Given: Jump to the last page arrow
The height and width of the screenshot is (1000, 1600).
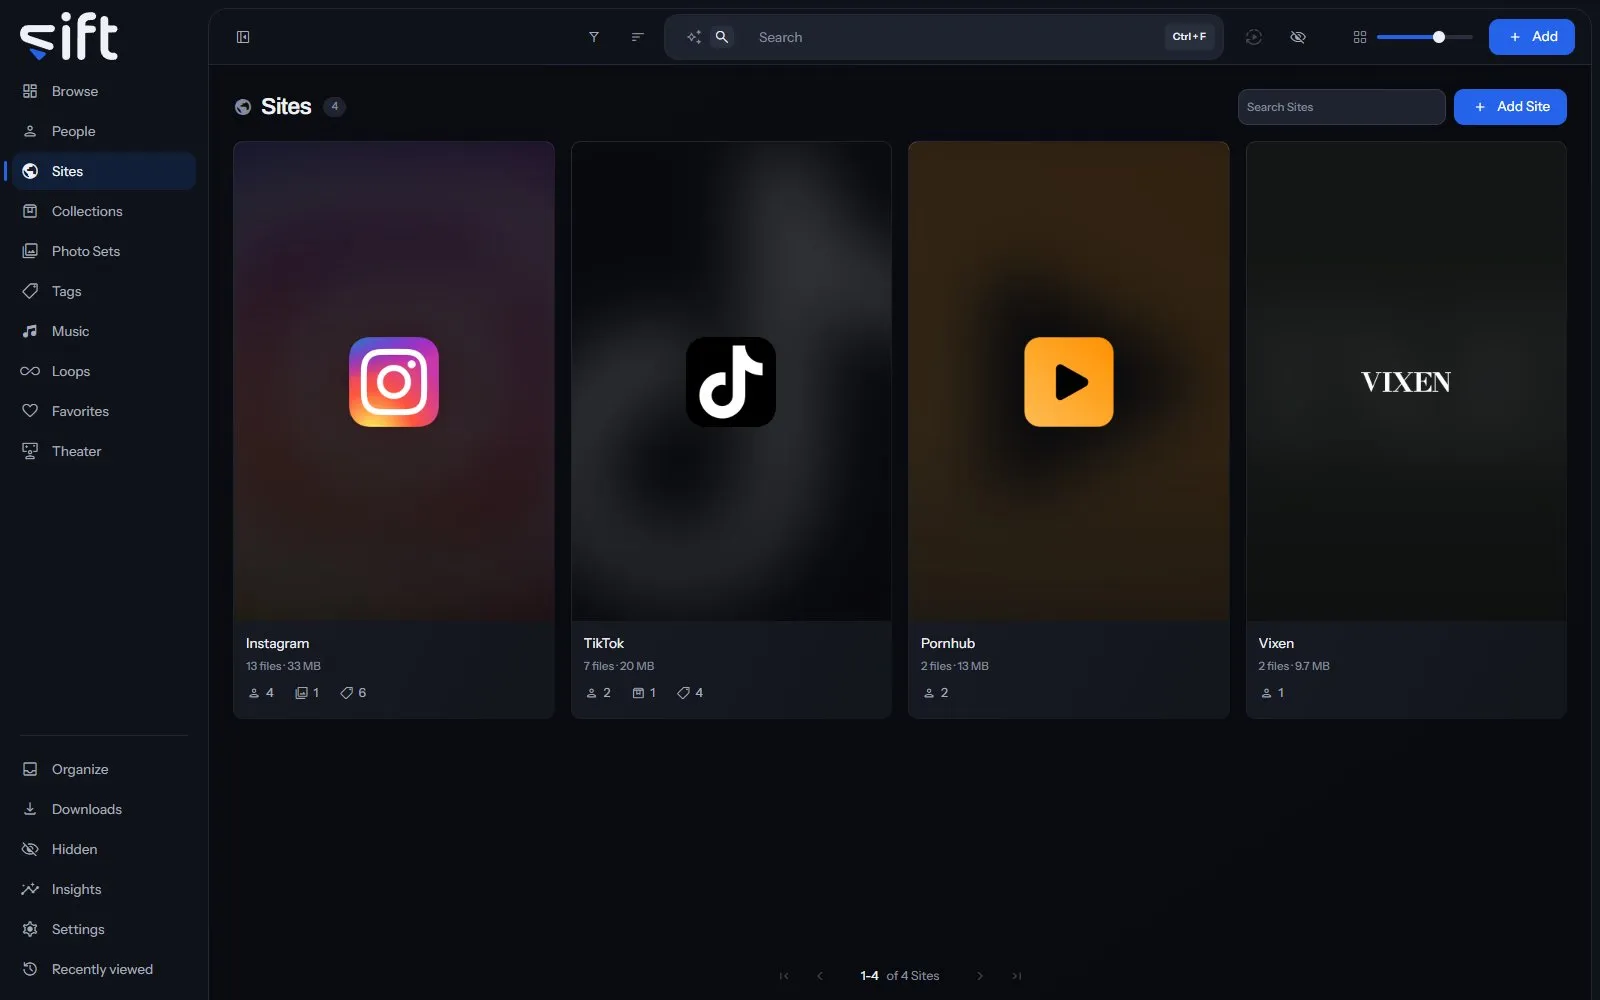Looking at the screenshot, I should tap(1017, 976).
